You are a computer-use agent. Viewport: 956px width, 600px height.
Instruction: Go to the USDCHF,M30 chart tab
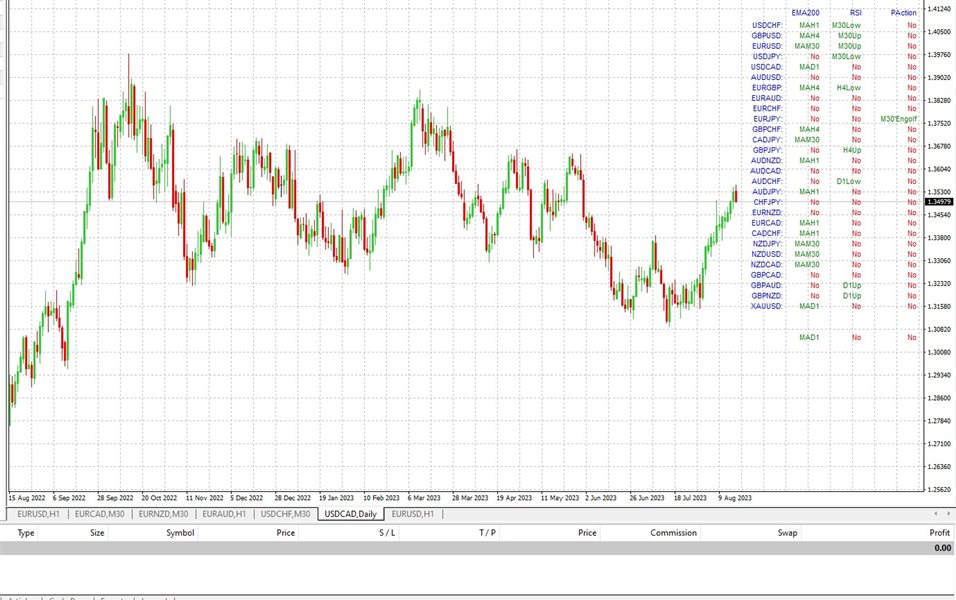click(x=286, y=513)
